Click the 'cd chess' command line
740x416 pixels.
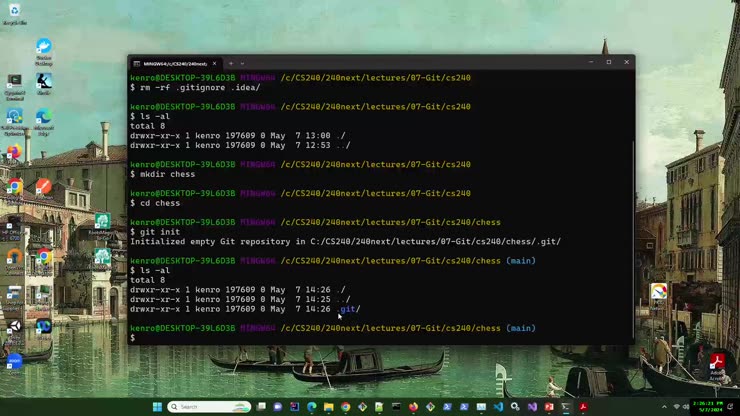coord(155,203)
